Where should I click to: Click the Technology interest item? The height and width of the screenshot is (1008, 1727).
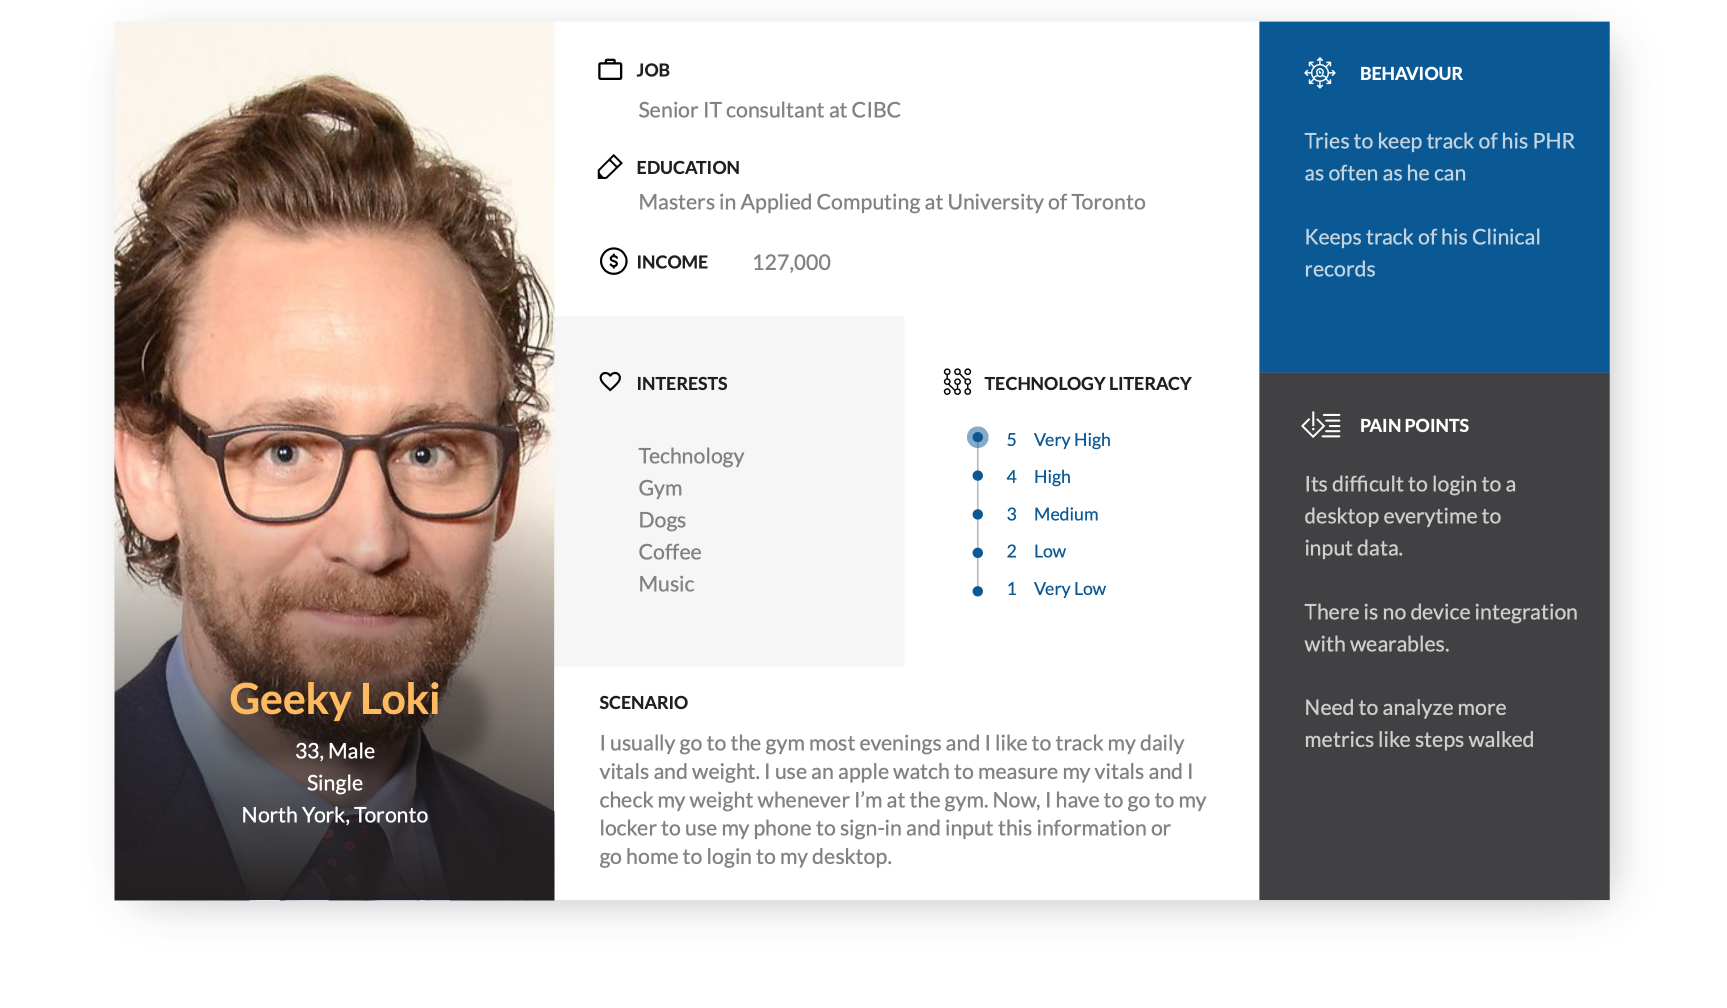click(x=691, y=456)
